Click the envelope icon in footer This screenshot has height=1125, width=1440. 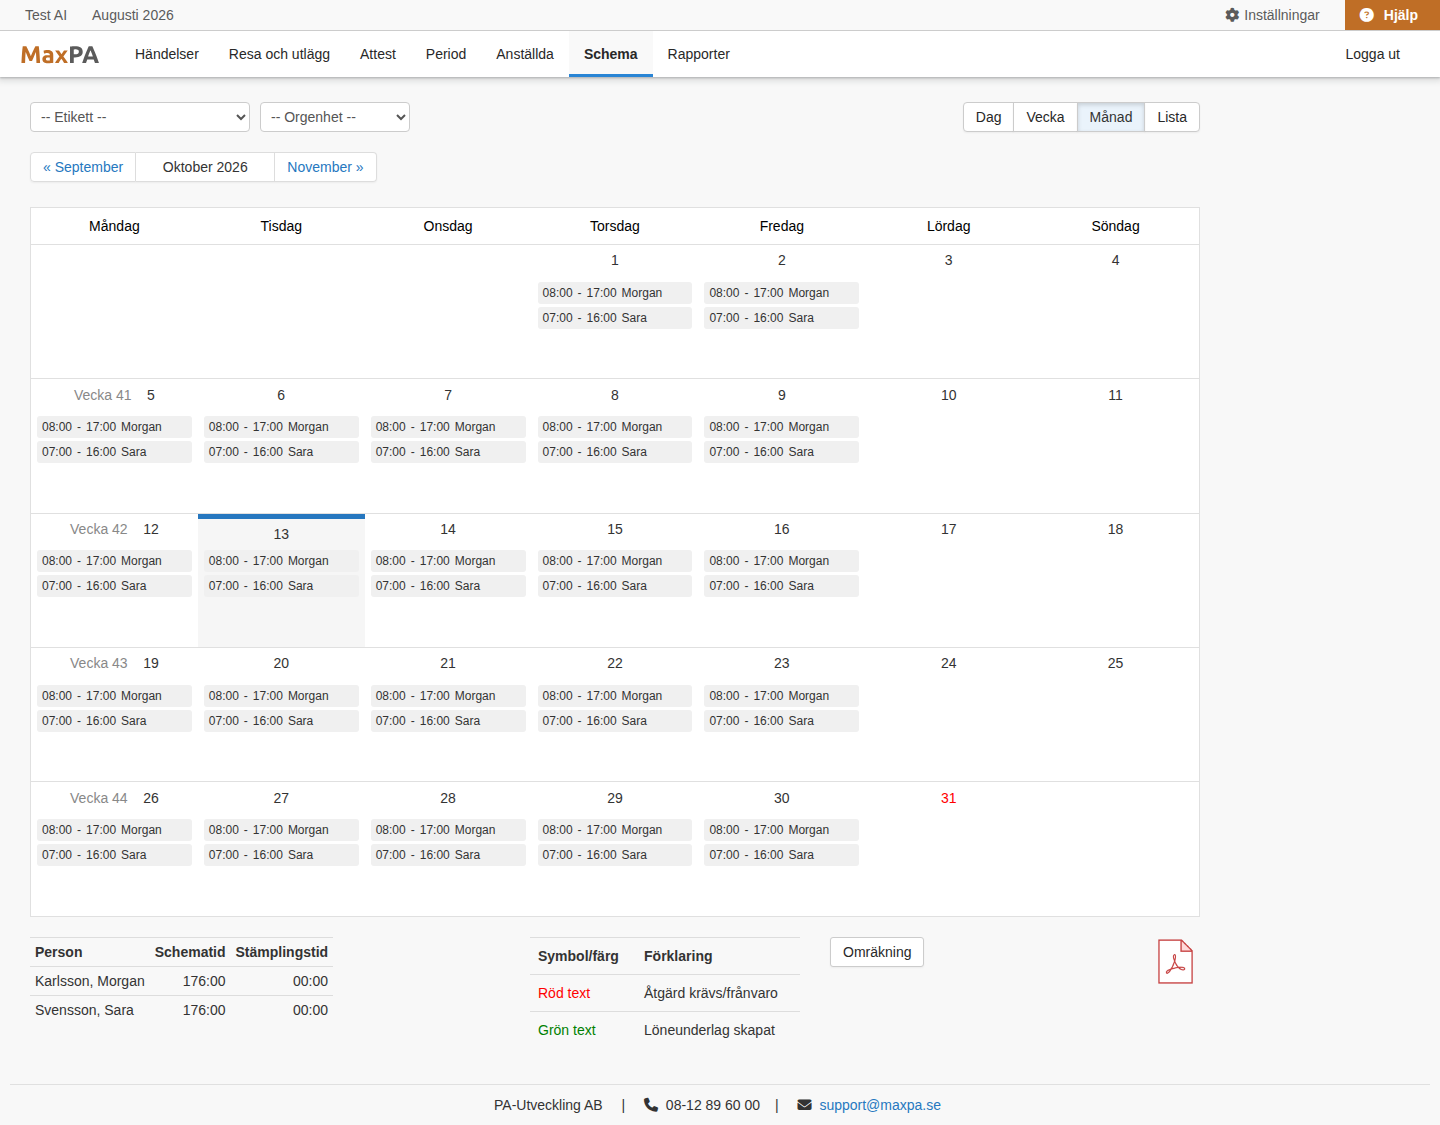[805, 1105]
